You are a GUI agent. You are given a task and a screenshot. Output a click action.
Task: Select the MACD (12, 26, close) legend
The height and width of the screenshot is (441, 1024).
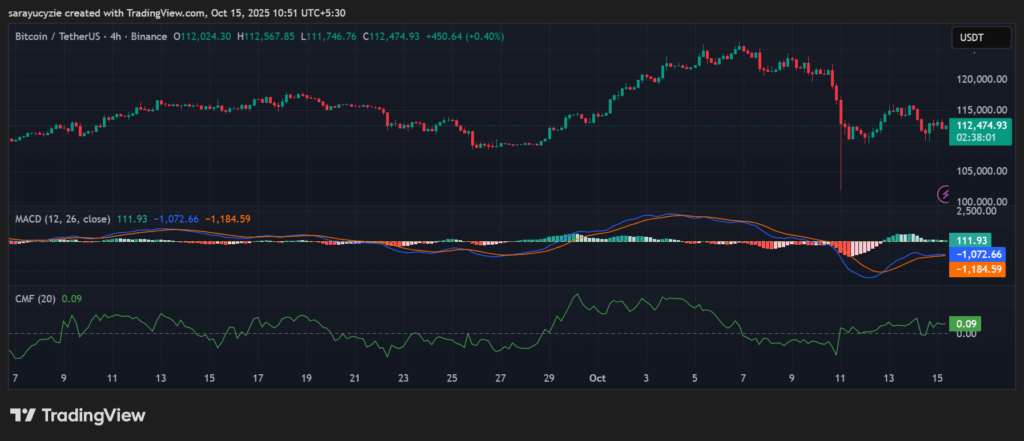[60, 219]
